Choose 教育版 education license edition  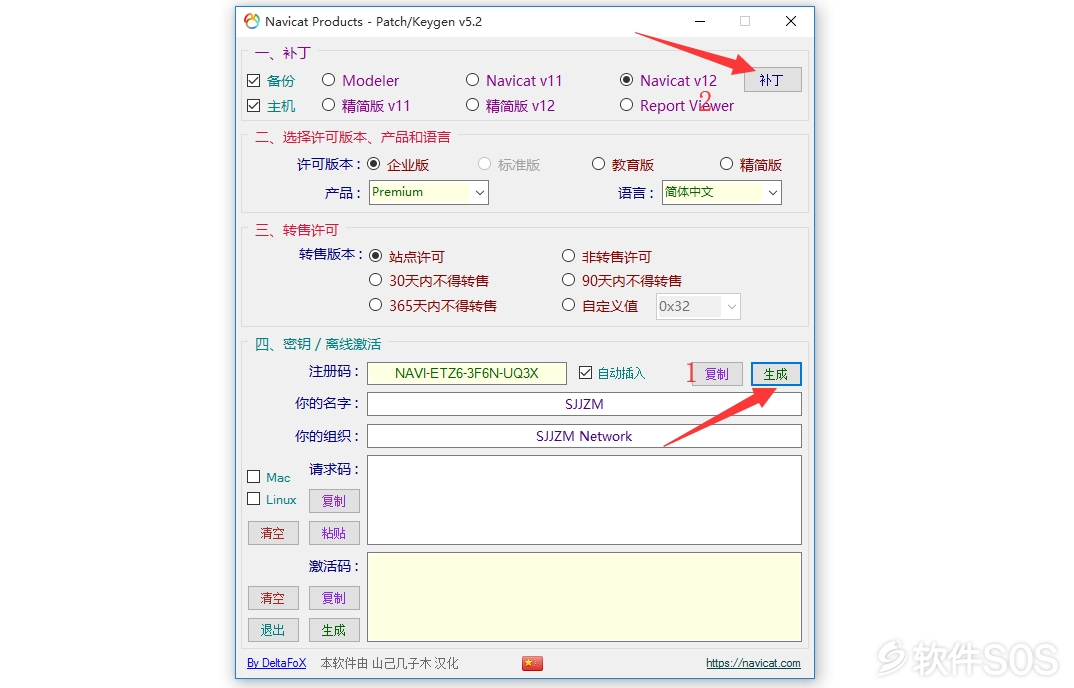click(x=599, y=164)
